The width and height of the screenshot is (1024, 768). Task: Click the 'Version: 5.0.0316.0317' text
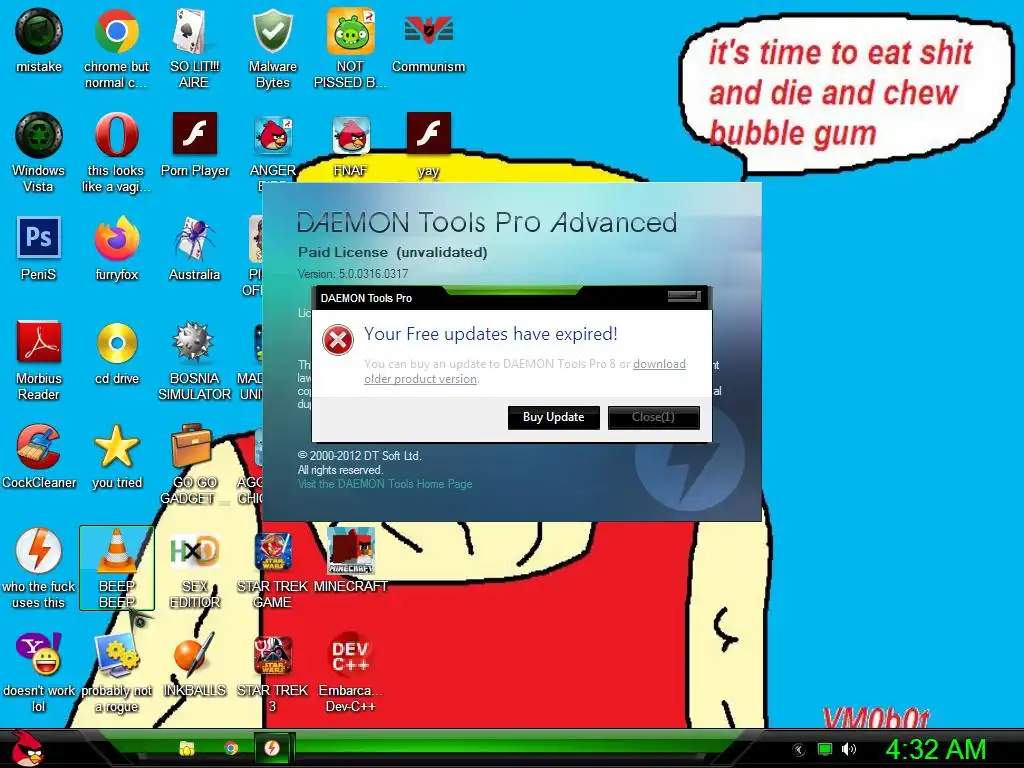(x=353, y=274)
